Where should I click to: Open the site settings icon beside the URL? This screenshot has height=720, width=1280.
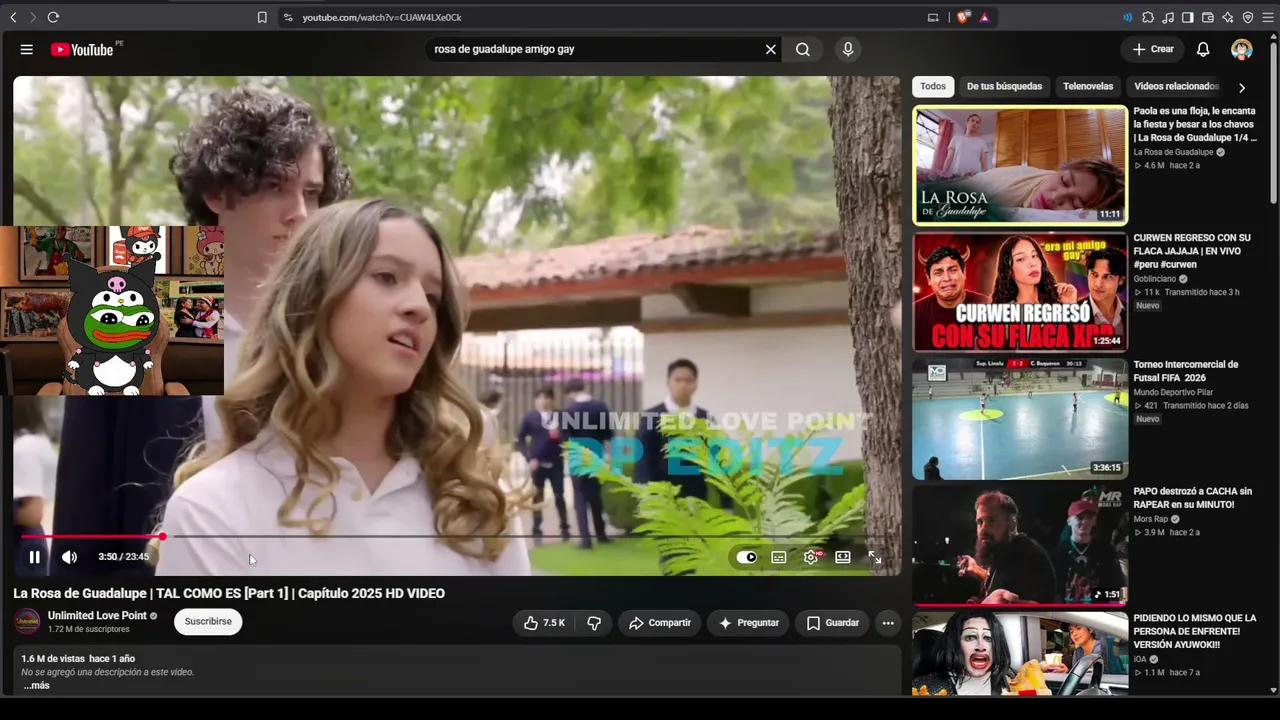click(x=287, y=17)
